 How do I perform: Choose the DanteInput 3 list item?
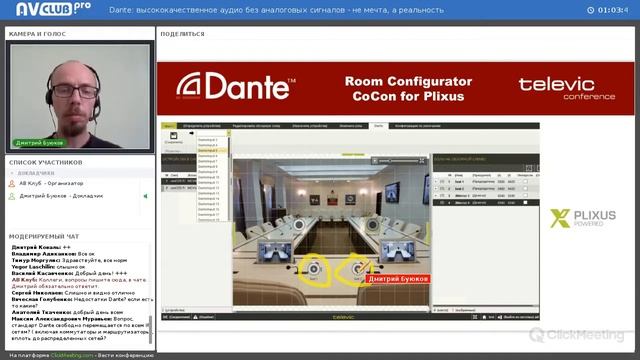(211, 140)
